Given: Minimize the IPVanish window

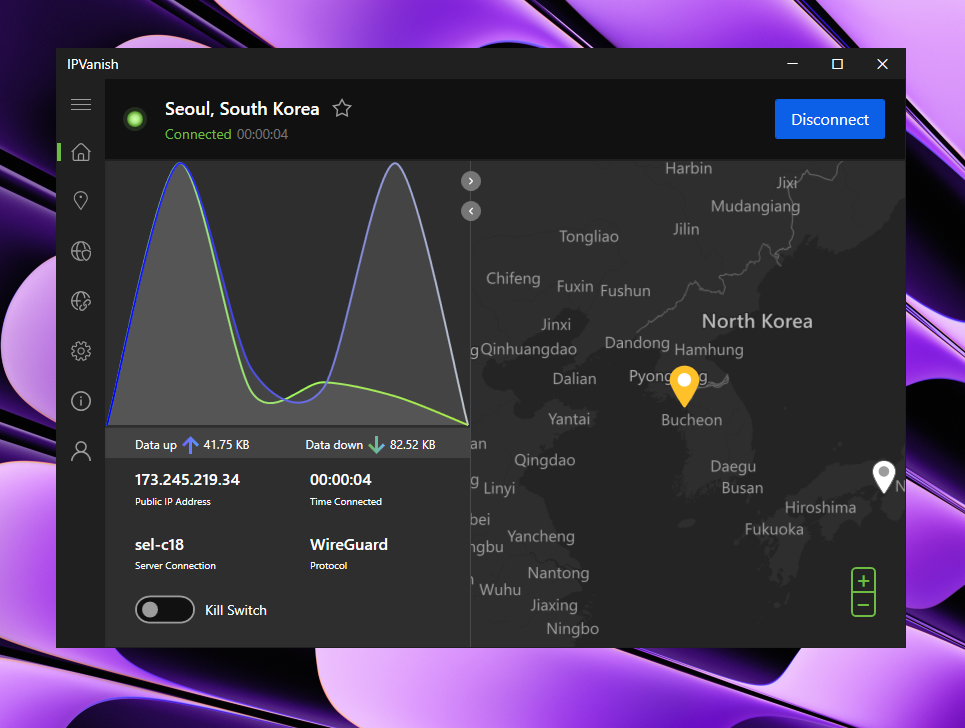Looking at the screenshot, I should pos(793,64).
